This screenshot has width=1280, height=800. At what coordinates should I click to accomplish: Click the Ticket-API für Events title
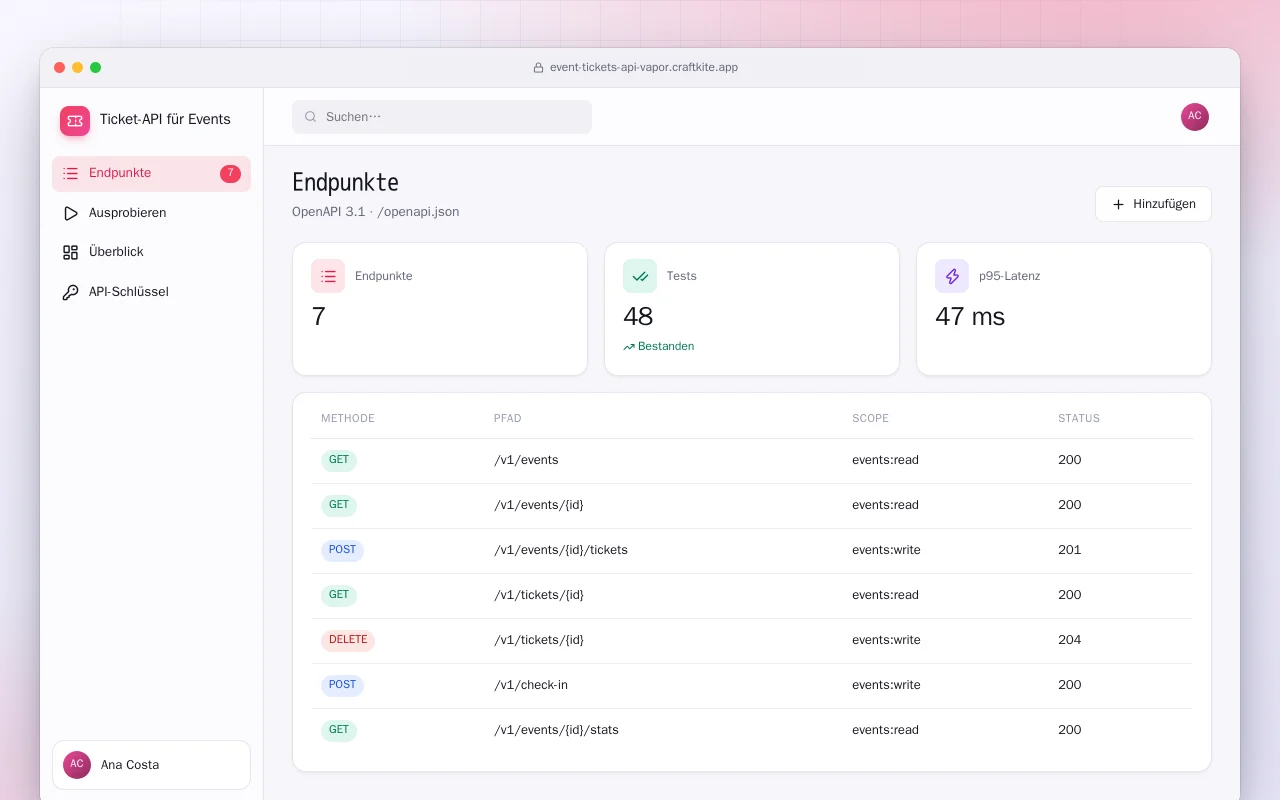pos(165,120)
